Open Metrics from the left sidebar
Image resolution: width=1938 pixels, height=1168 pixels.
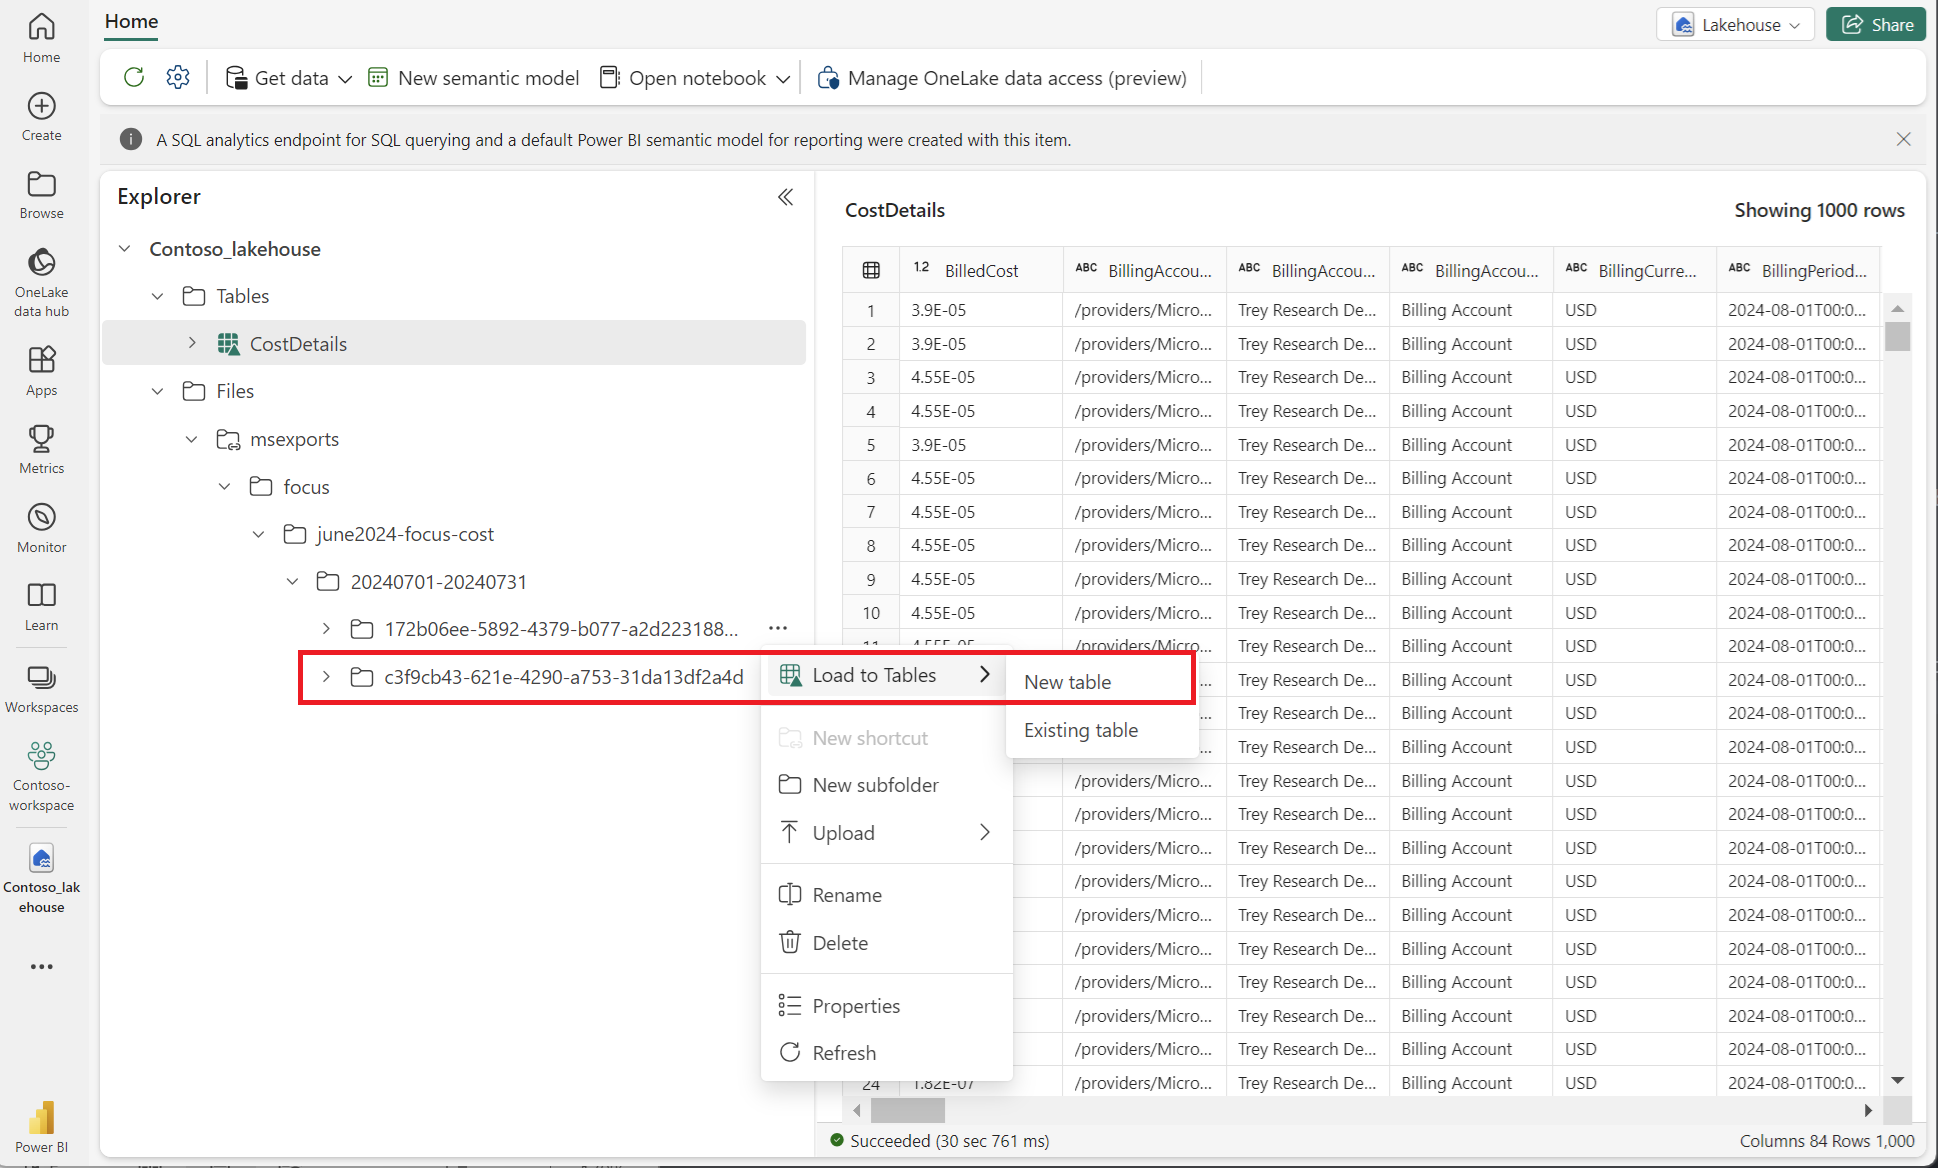coord(41,448)
